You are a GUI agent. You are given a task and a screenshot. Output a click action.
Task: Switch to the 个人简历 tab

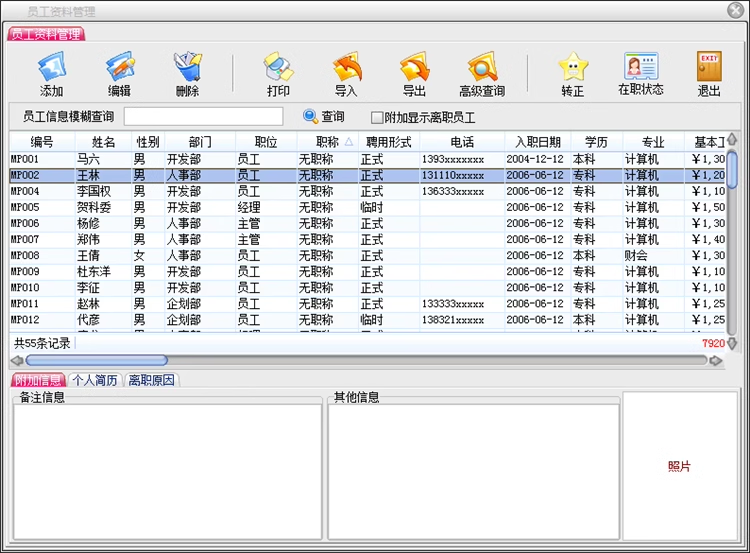coord(95,380)
